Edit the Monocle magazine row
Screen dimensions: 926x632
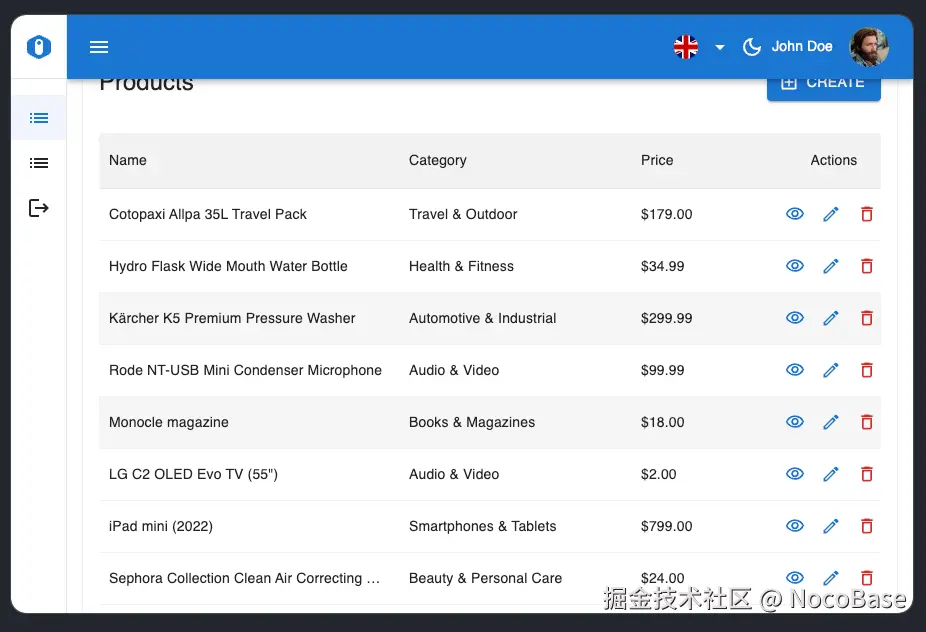point(831,422)
